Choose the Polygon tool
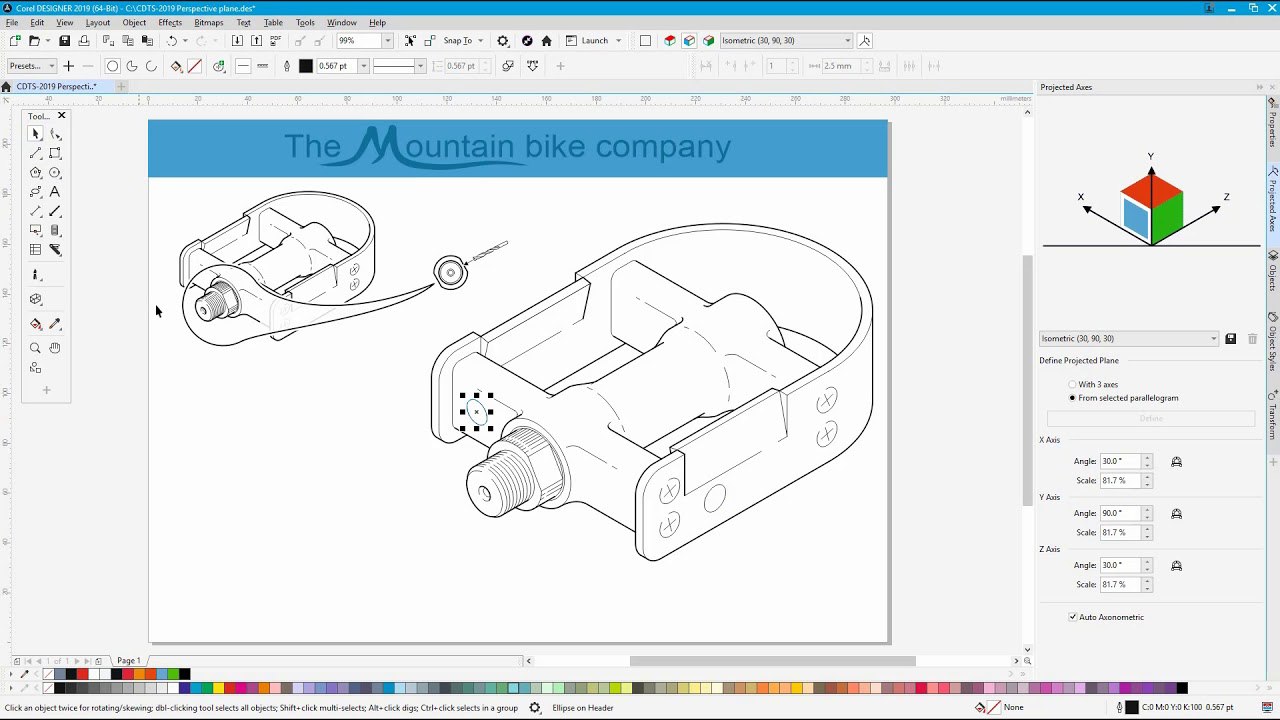The image size is (1280, 720). 36,173
